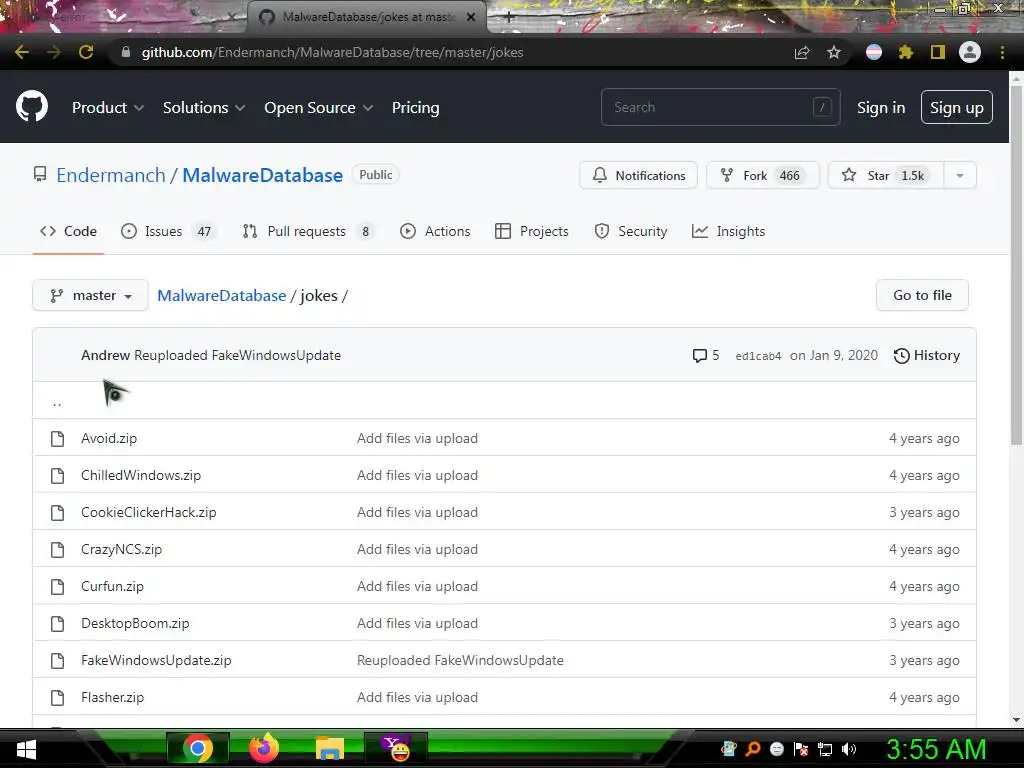Open commit ed1cab4 link
Viewport: 1024px width, 768px height.
pyautogui.click(x=758, y=356)
